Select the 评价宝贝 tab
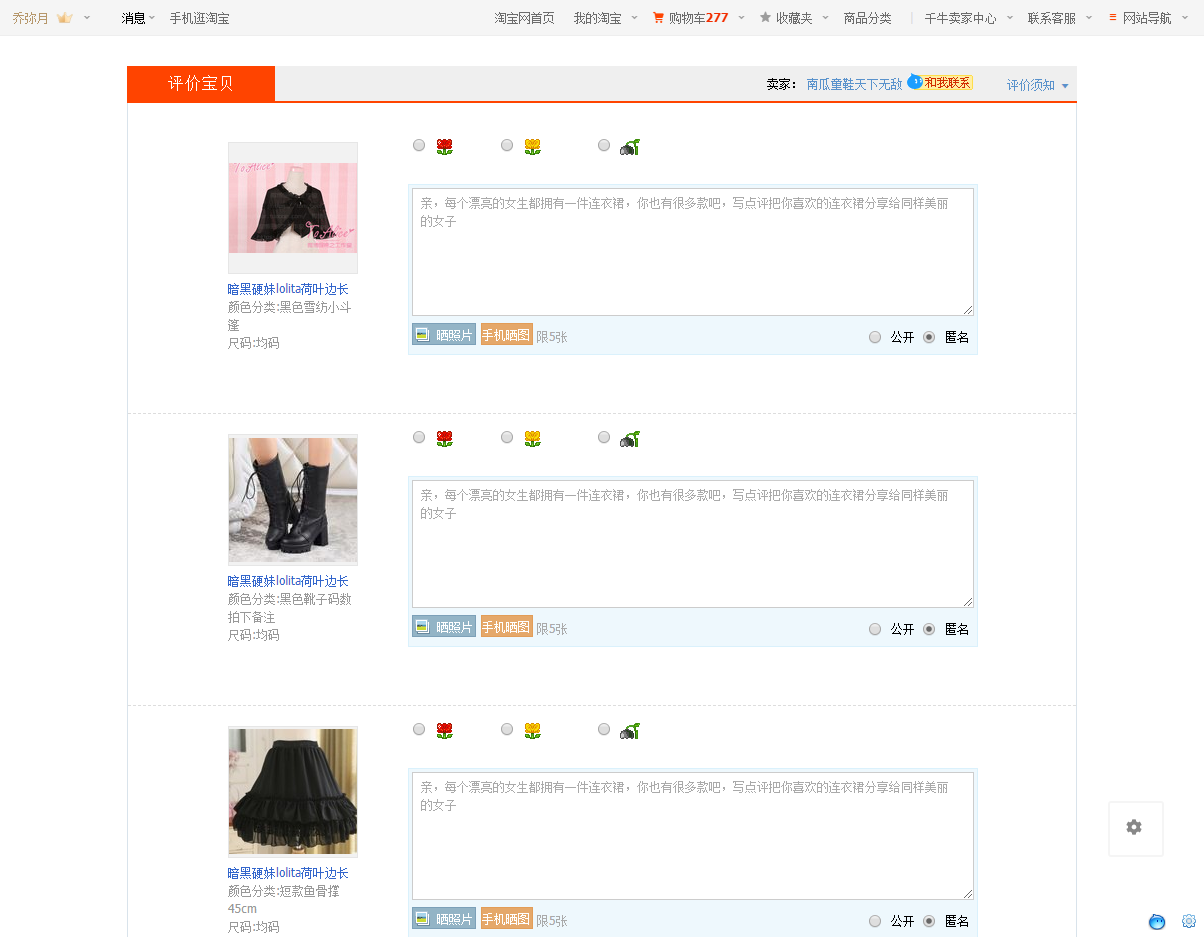 tap(201, 83)
